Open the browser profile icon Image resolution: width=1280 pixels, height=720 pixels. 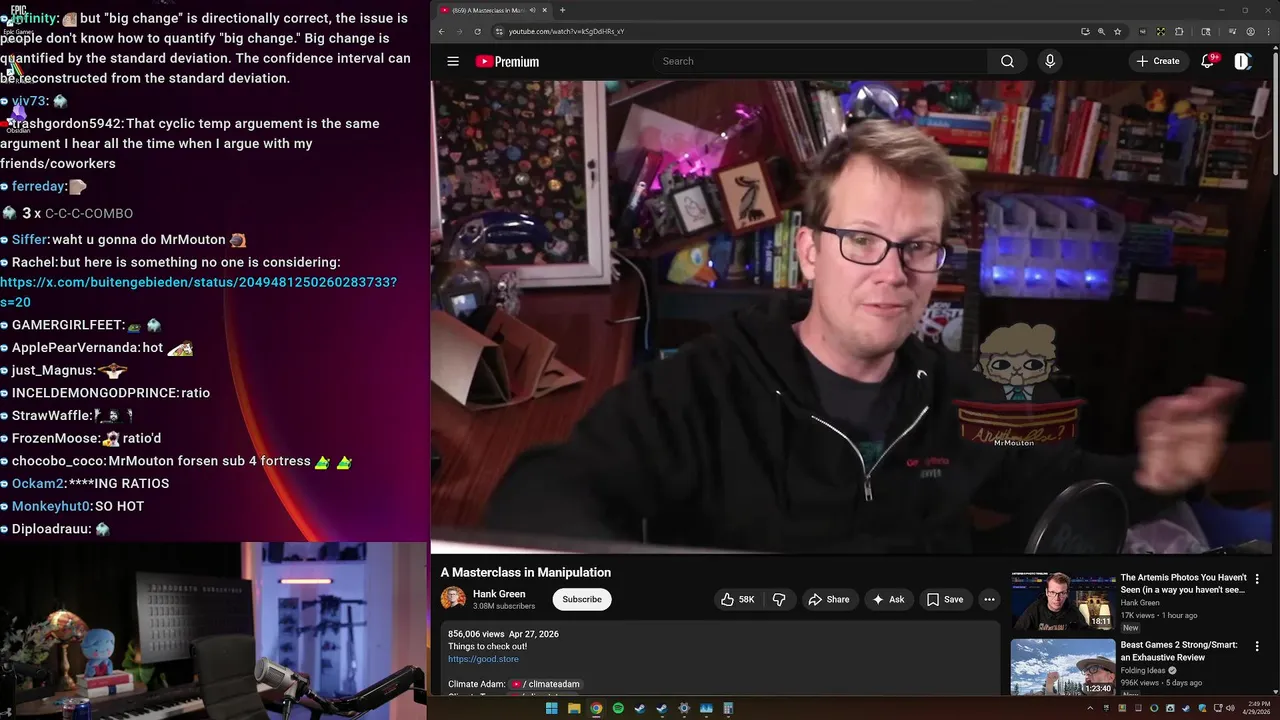point(1250,31)
